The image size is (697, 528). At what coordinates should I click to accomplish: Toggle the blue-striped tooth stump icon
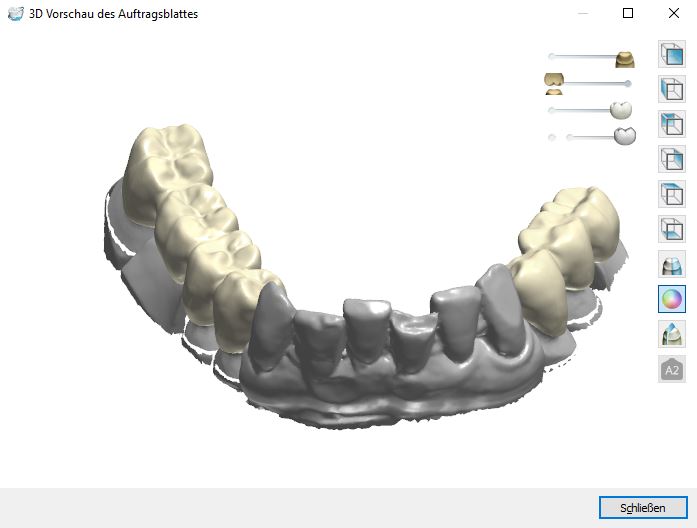click(672, 264)
